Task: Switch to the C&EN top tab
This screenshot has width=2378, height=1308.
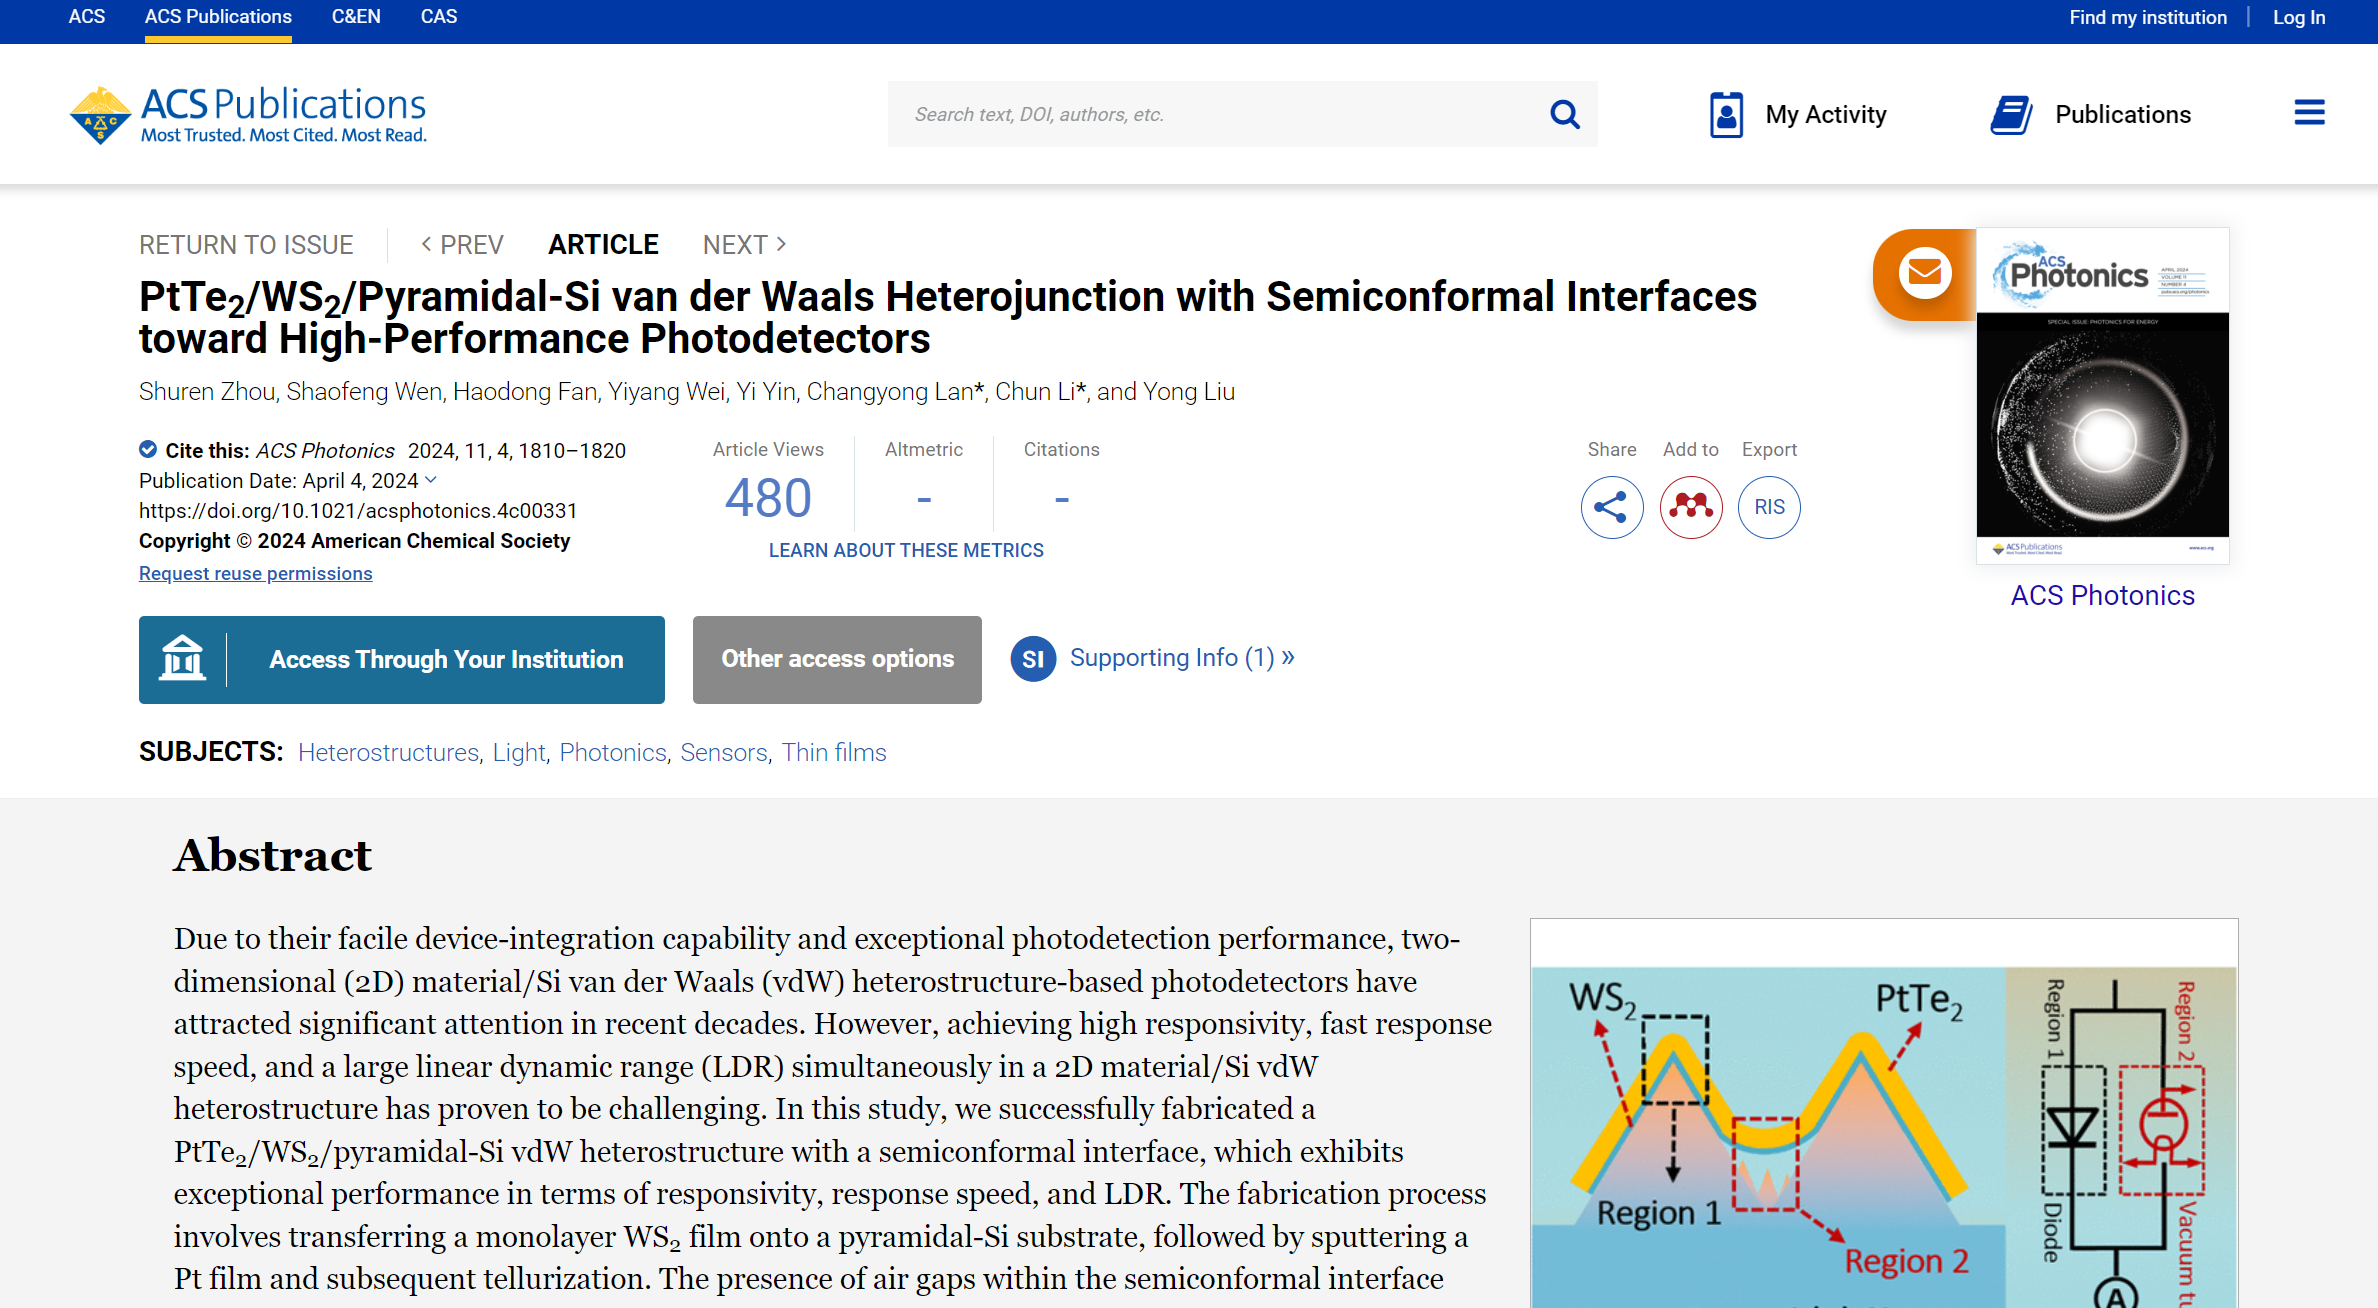Action: 356,17
